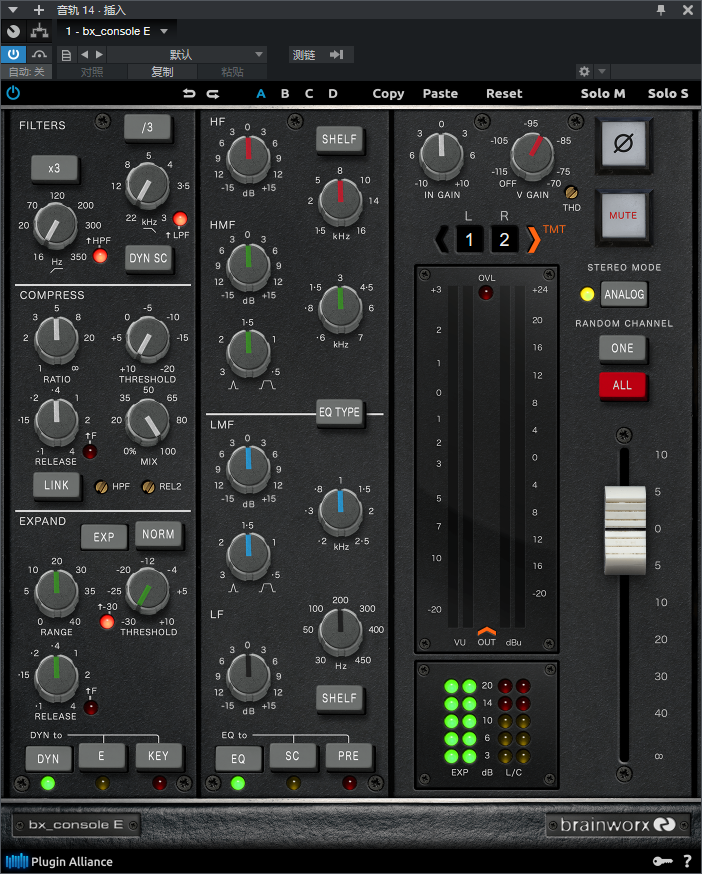
Task: Click next preset right arrow
Action: [x=99, y=55]
